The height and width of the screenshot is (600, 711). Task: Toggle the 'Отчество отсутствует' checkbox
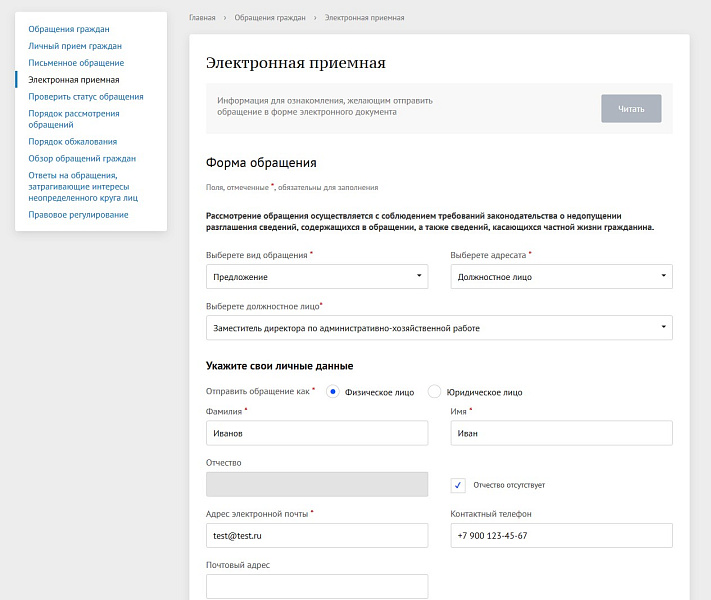click(x=458, y=485)
